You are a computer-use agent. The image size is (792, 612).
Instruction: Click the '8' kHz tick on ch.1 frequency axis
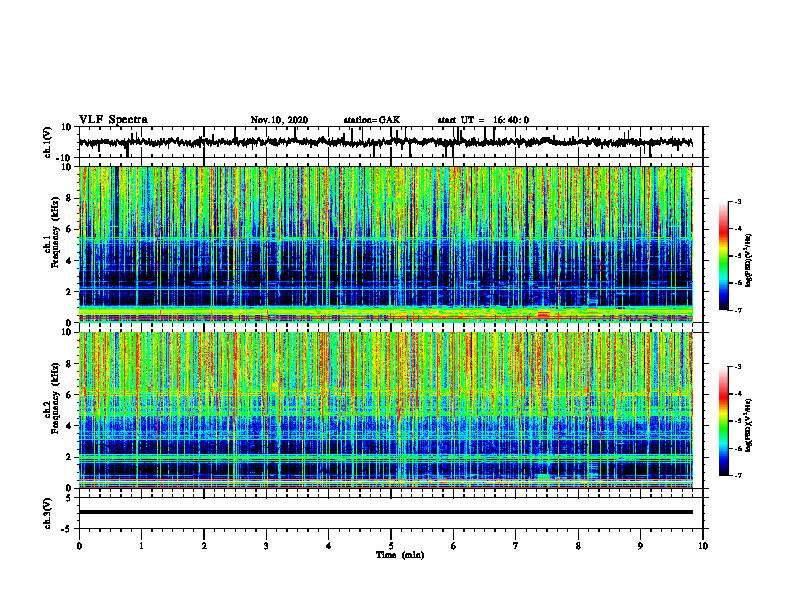click(x=69, y=198)
